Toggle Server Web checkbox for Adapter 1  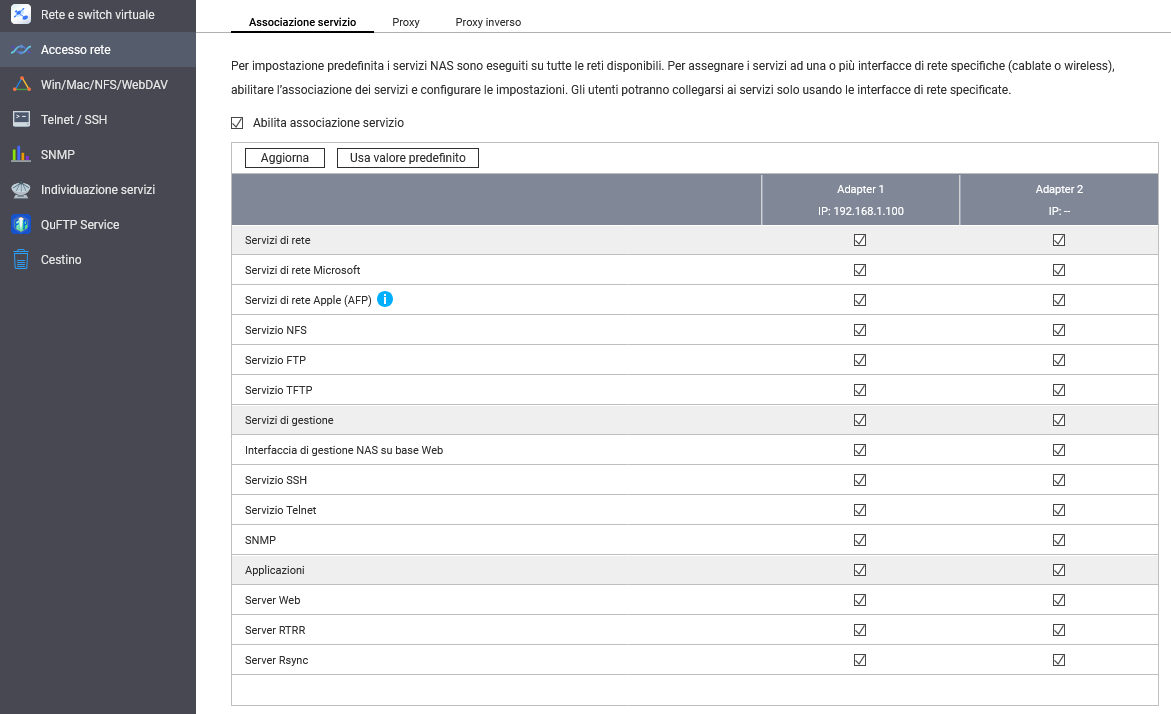pyautogui.click(x=860, y=600)
